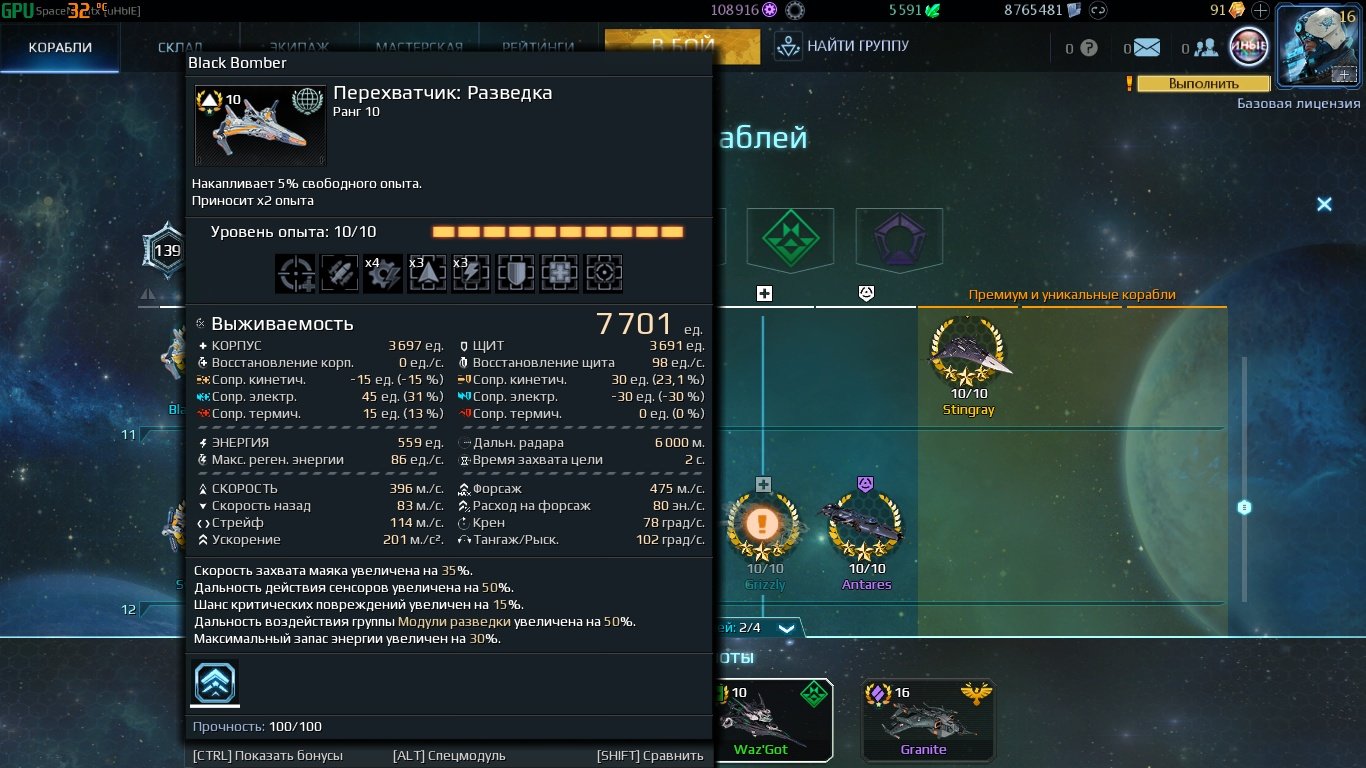Open the mail envelope icon
1366x768 pixels.
(1147, 47)
